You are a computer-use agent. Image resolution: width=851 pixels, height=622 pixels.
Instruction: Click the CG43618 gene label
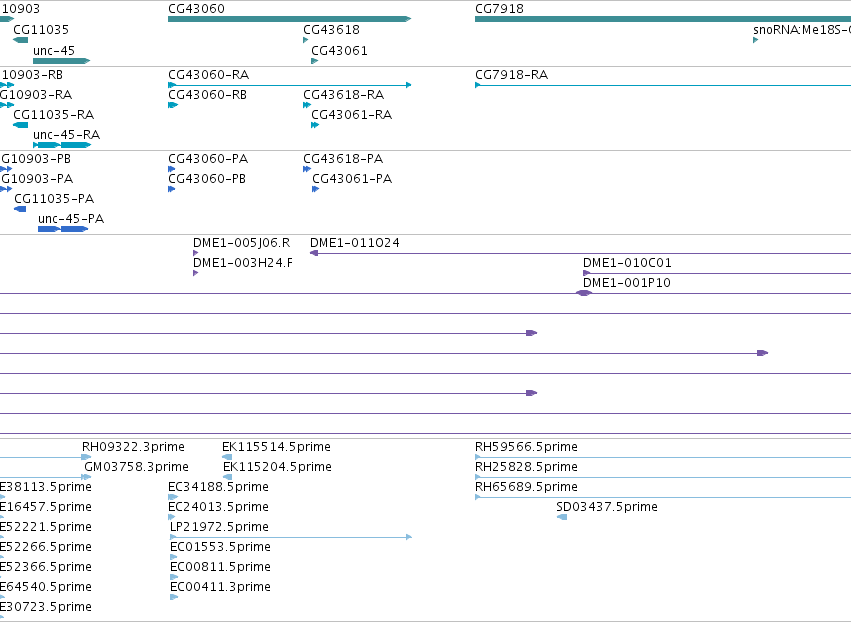click(x=331, y=30)
